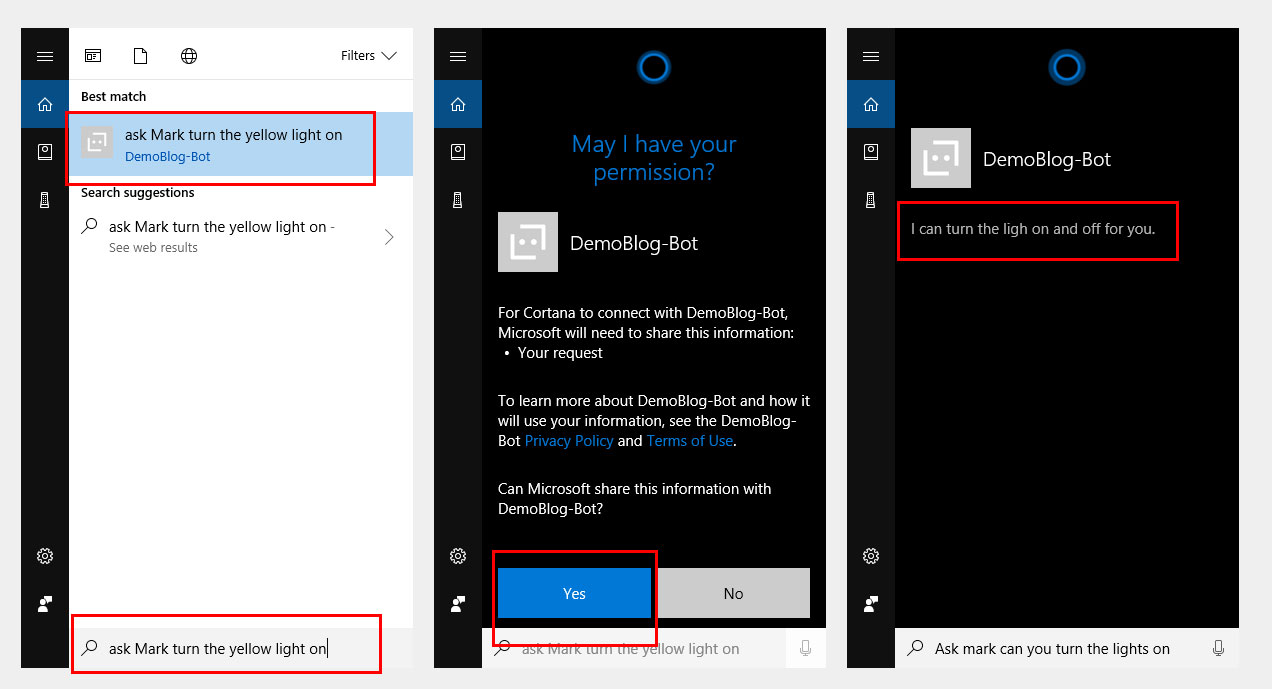Expand the web search suggestion arrow
Viewport: 1272px width, 689px height.
pyautogui.click(x=389, y=237)
